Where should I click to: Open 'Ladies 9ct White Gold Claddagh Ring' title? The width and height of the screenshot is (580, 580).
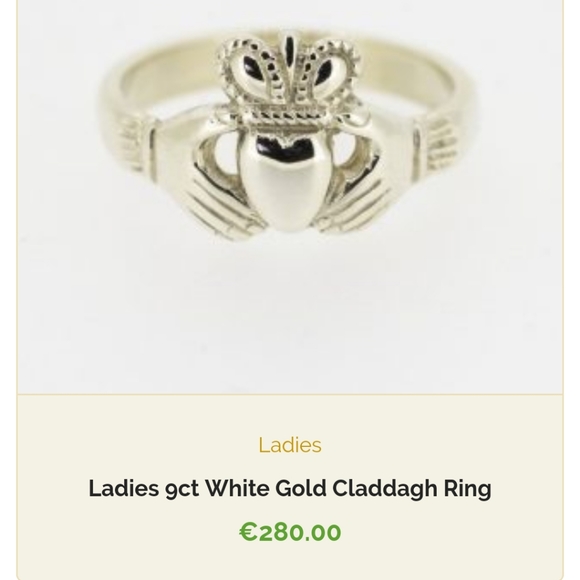[290, 489]
